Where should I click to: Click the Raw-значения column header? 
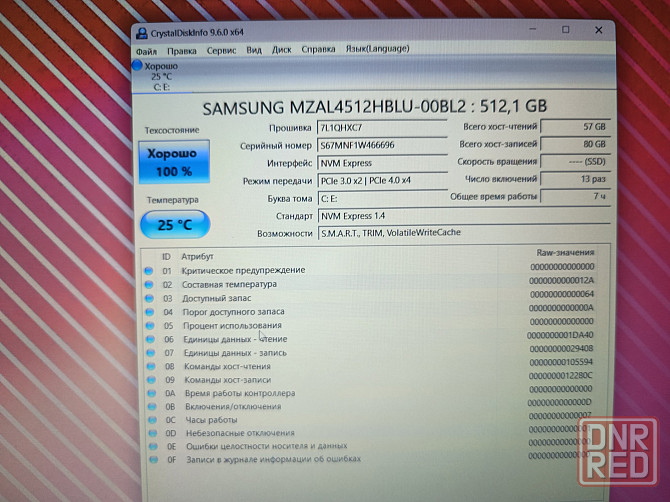(565, 253)
